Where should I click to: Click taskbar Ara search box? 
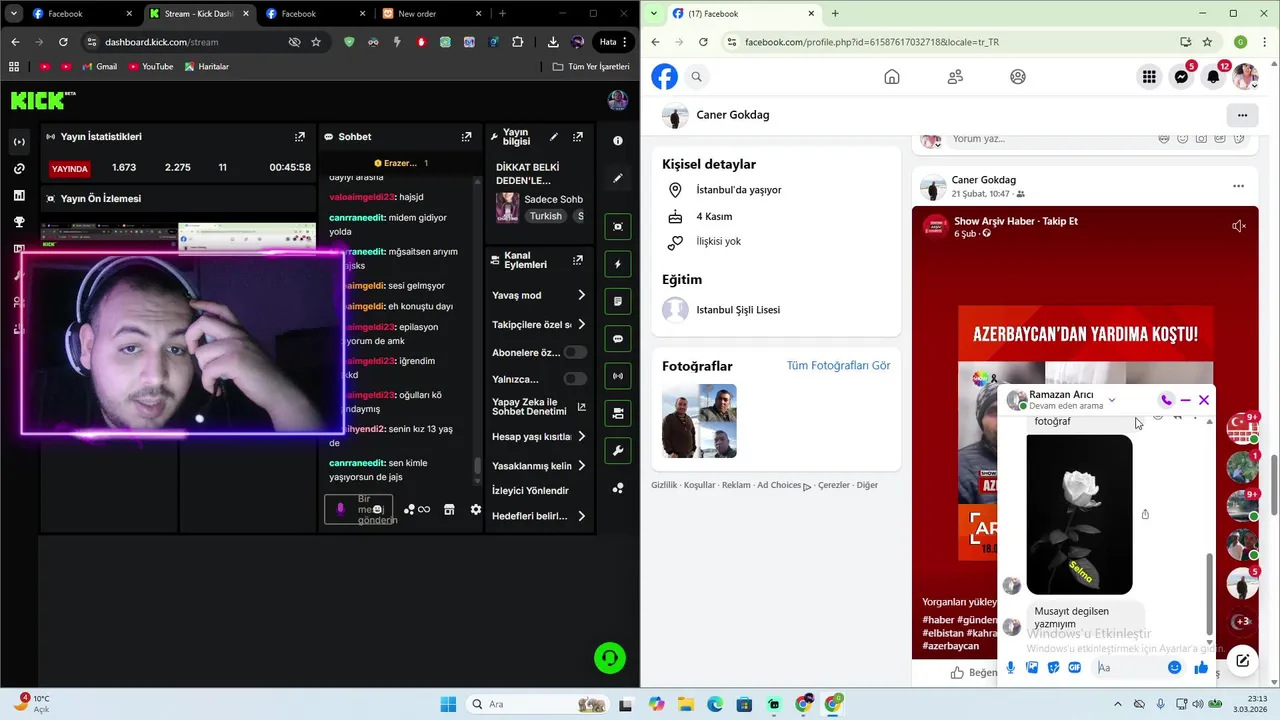(538, 704)
